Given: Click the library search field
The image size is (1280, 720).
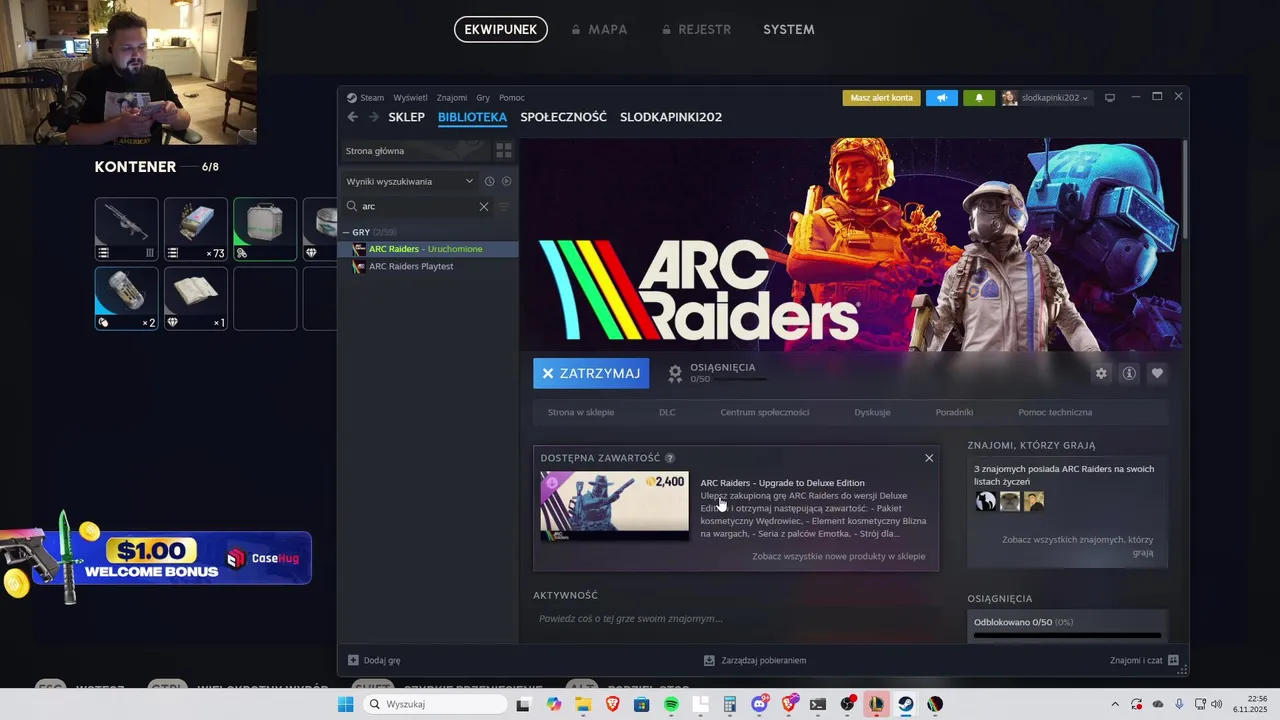Looking at the screenshot, I should click(415, 206).
